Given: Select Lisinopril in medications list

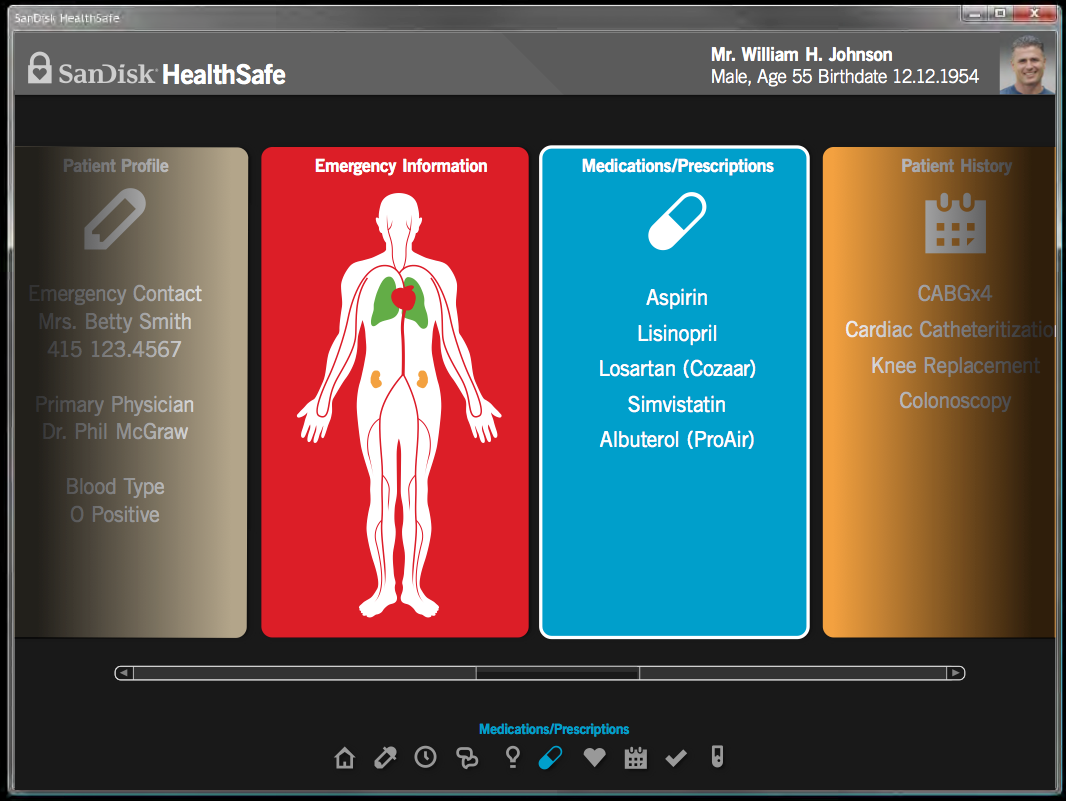Looking at the screenshot, I should [677, 333].
